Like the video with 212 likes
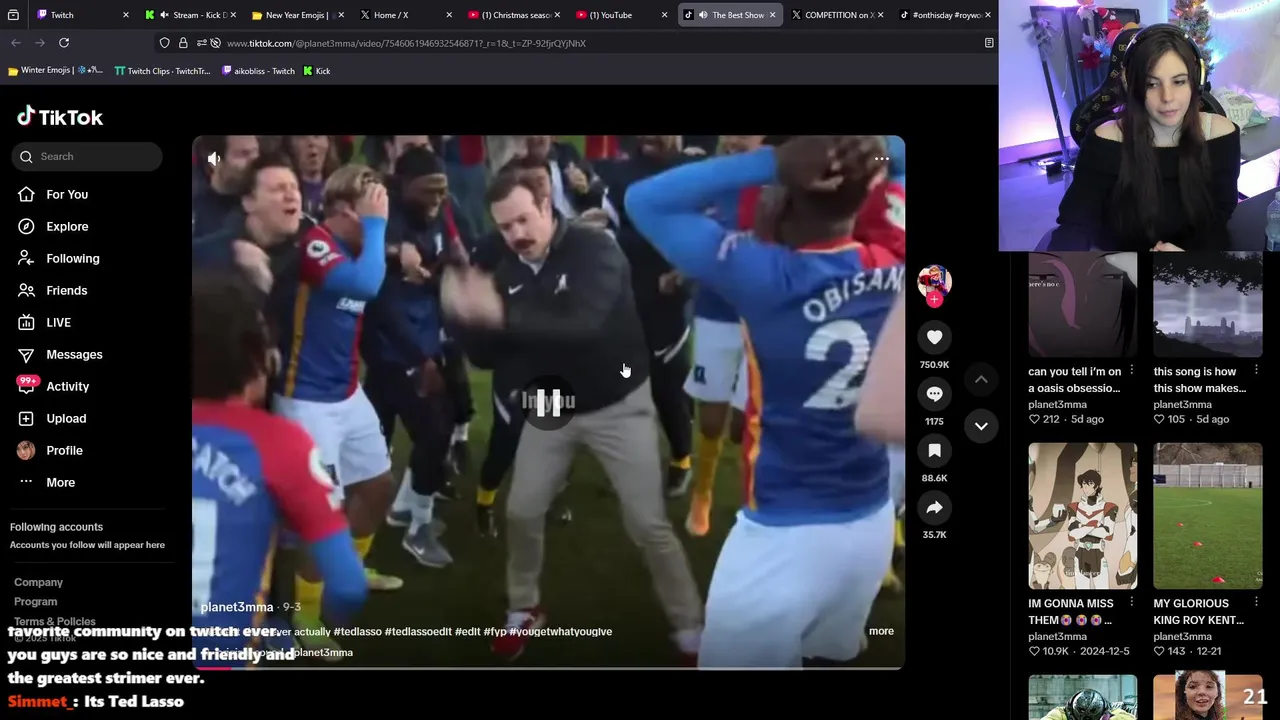 pos(1035,419)
